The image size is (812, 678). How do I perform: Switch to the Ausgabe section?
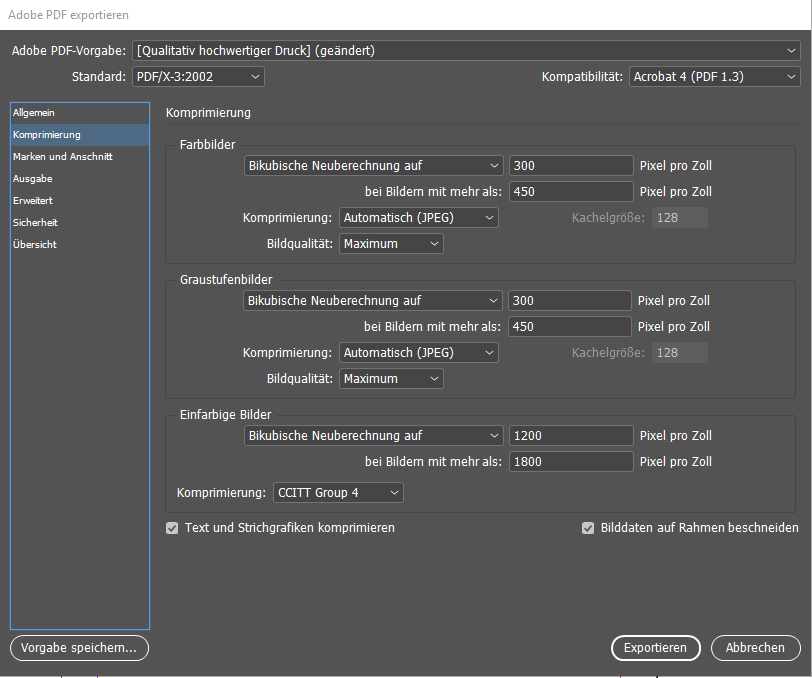[x=80, y=179]
